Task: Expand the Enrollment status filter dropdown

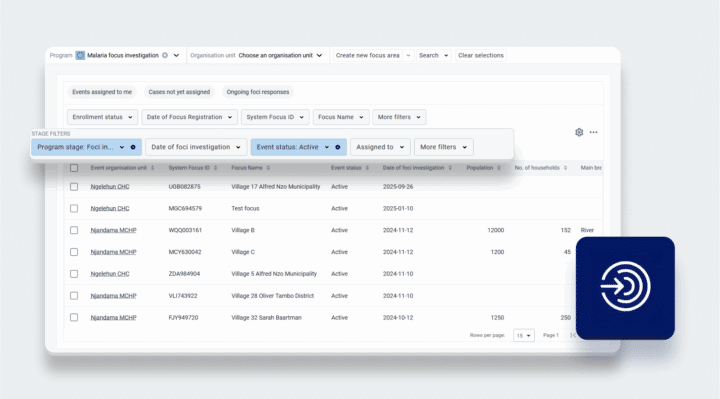Action: [x=102, y=117]
